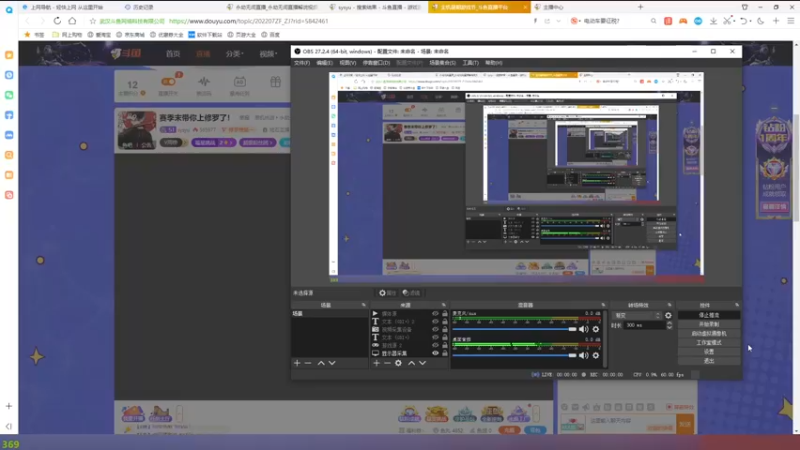Viewport: 800px width, 450px height.
Task: Toggle visibility of first text GDI+ 2 source
Action: click(x=435, y=321)
